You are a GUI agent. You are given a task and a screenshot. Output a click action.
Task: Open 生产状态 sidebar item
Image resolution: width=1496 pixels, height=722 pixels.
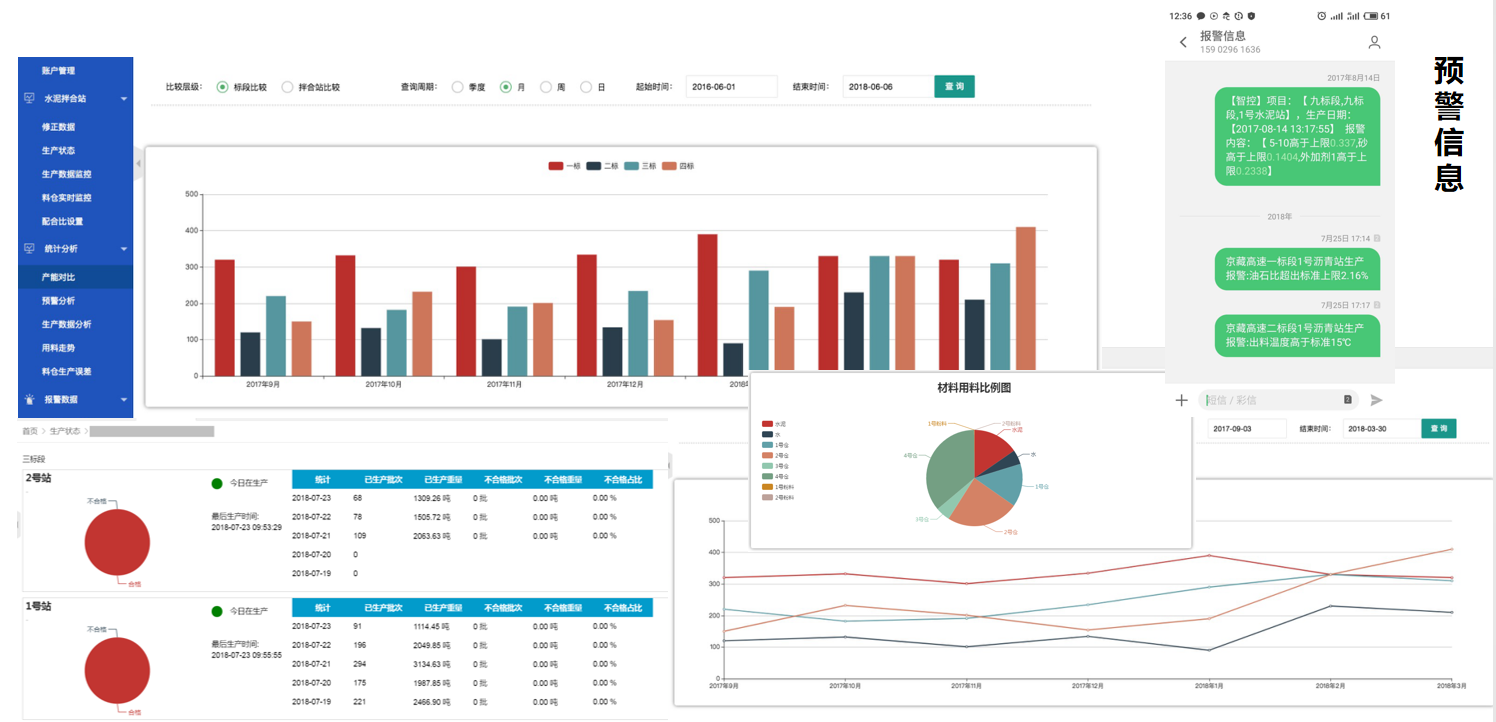pos(58,151)
